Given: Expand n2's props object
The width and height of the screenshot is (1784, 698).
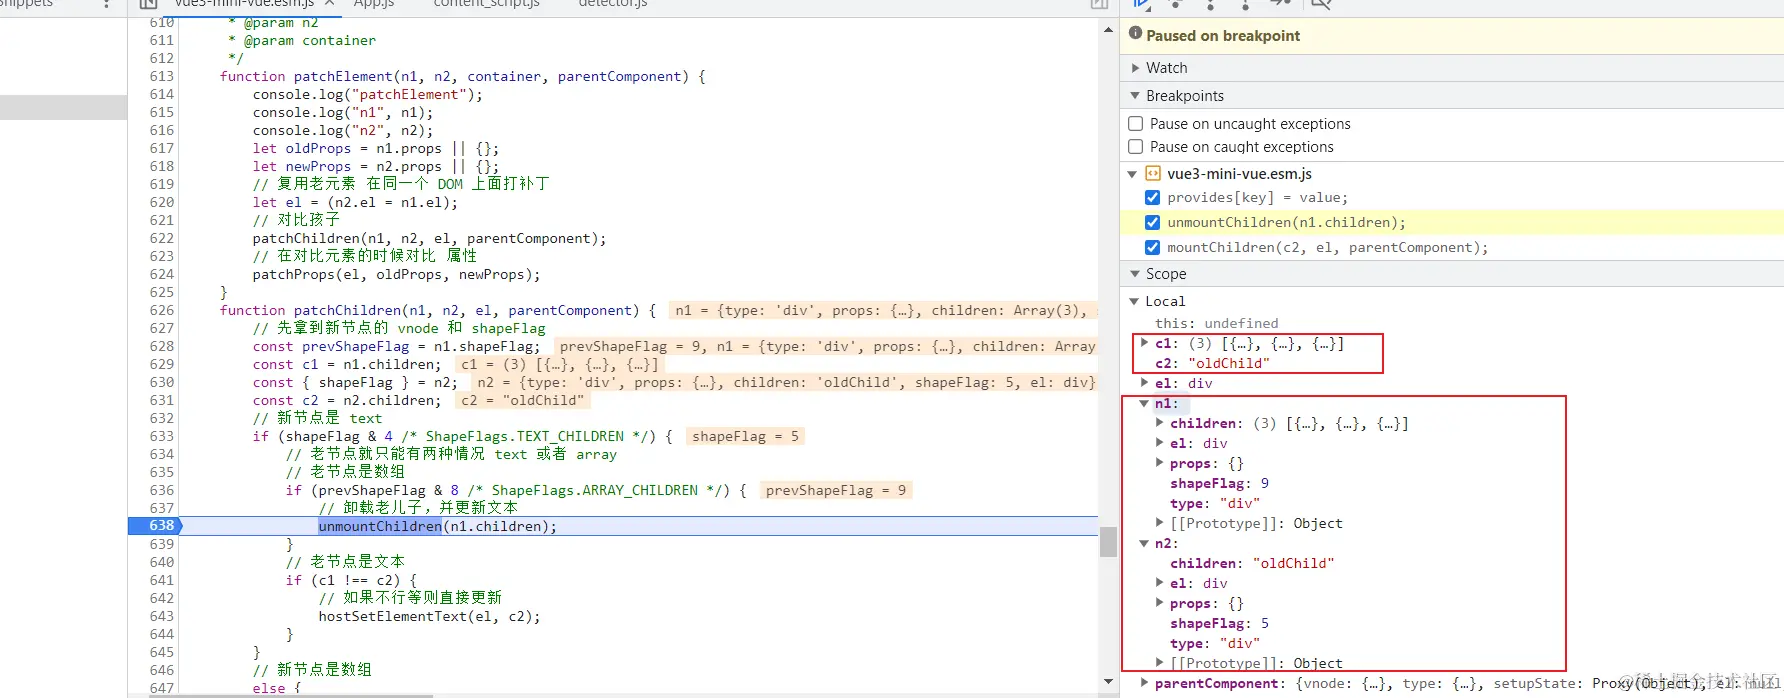Looking at the screenshot, I should pyautogui.click(x=1159, y=603).
